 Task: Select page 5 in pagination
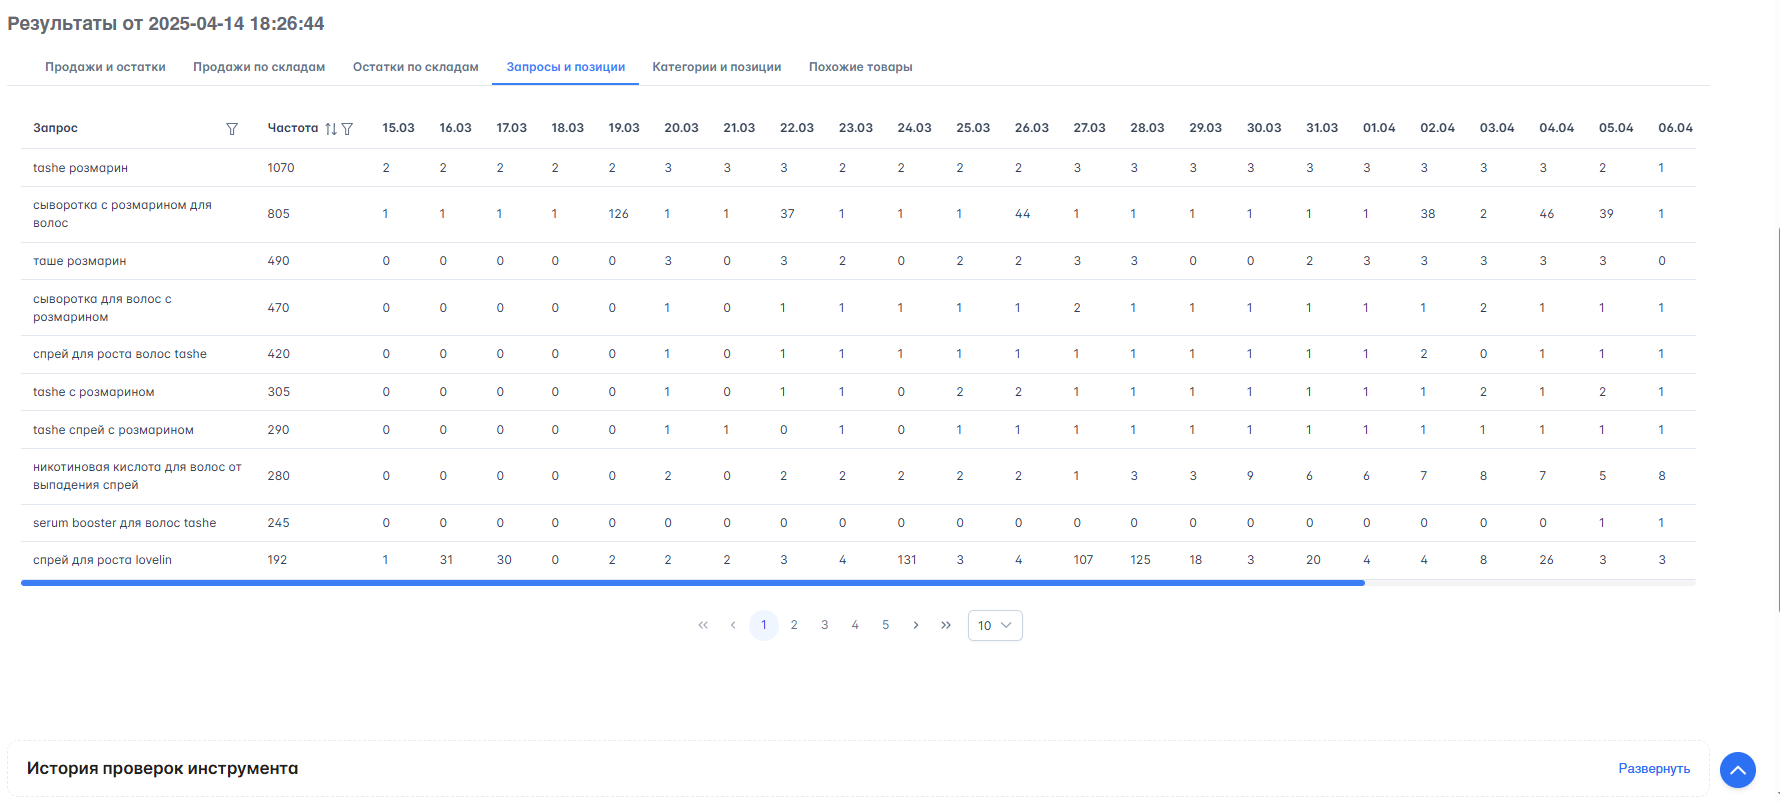(x=885, y=625)
